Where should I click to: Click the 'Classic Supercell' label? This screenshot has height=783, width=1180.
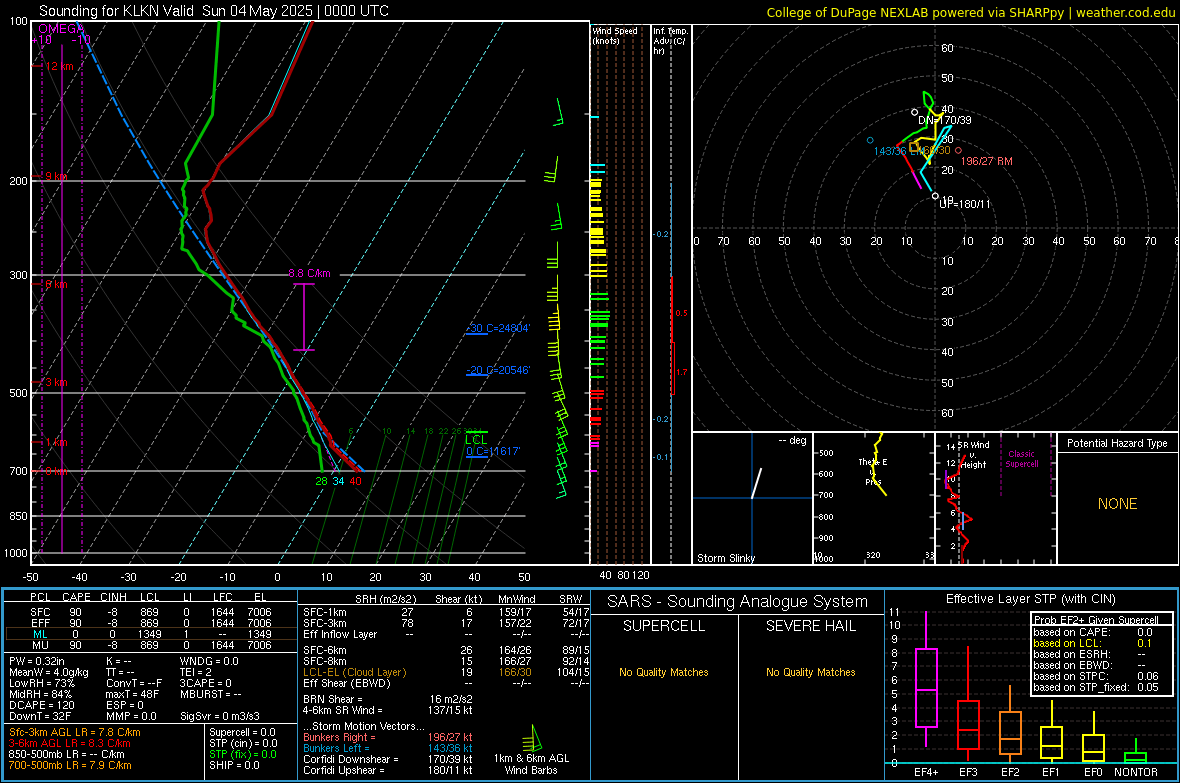1021,459
